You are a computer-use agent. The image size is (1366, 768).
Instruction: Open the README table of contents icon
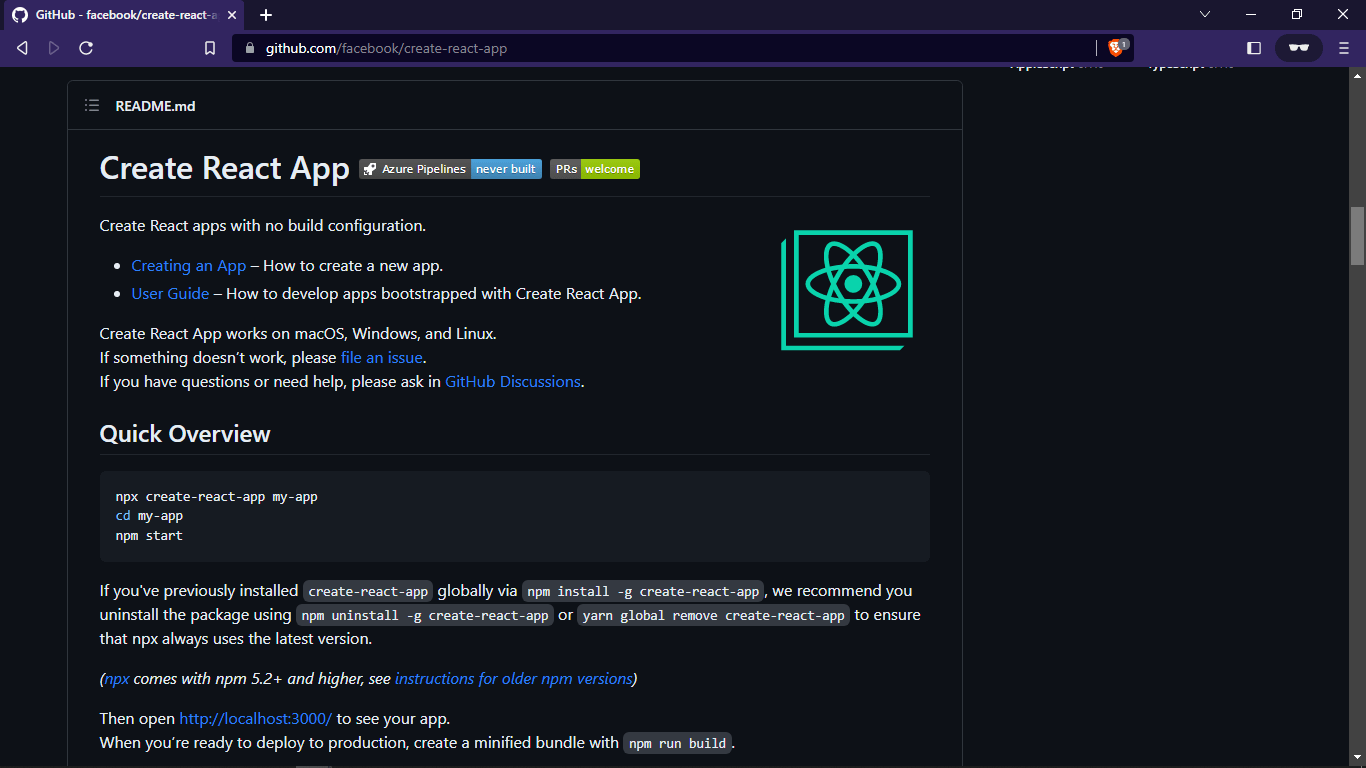click(x=92, y=106)
